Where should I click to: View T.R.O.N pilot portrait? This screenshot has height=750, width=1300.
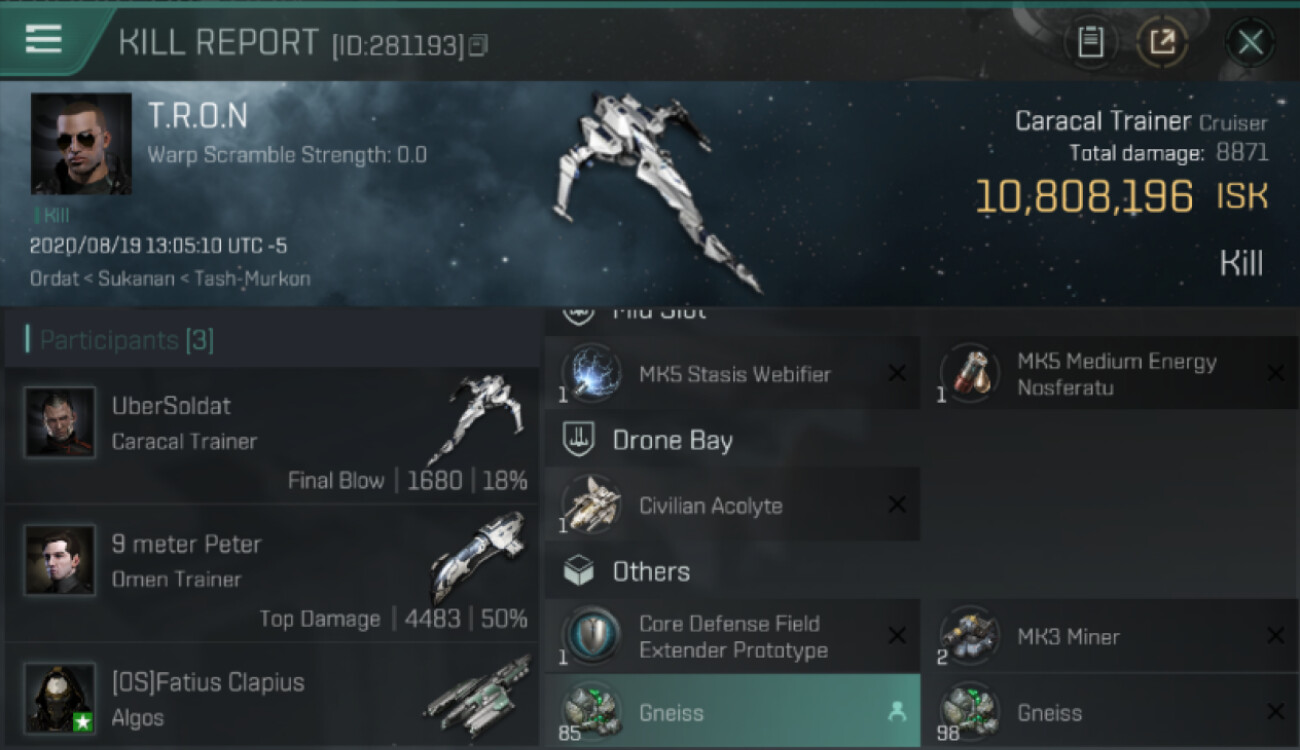81,144
